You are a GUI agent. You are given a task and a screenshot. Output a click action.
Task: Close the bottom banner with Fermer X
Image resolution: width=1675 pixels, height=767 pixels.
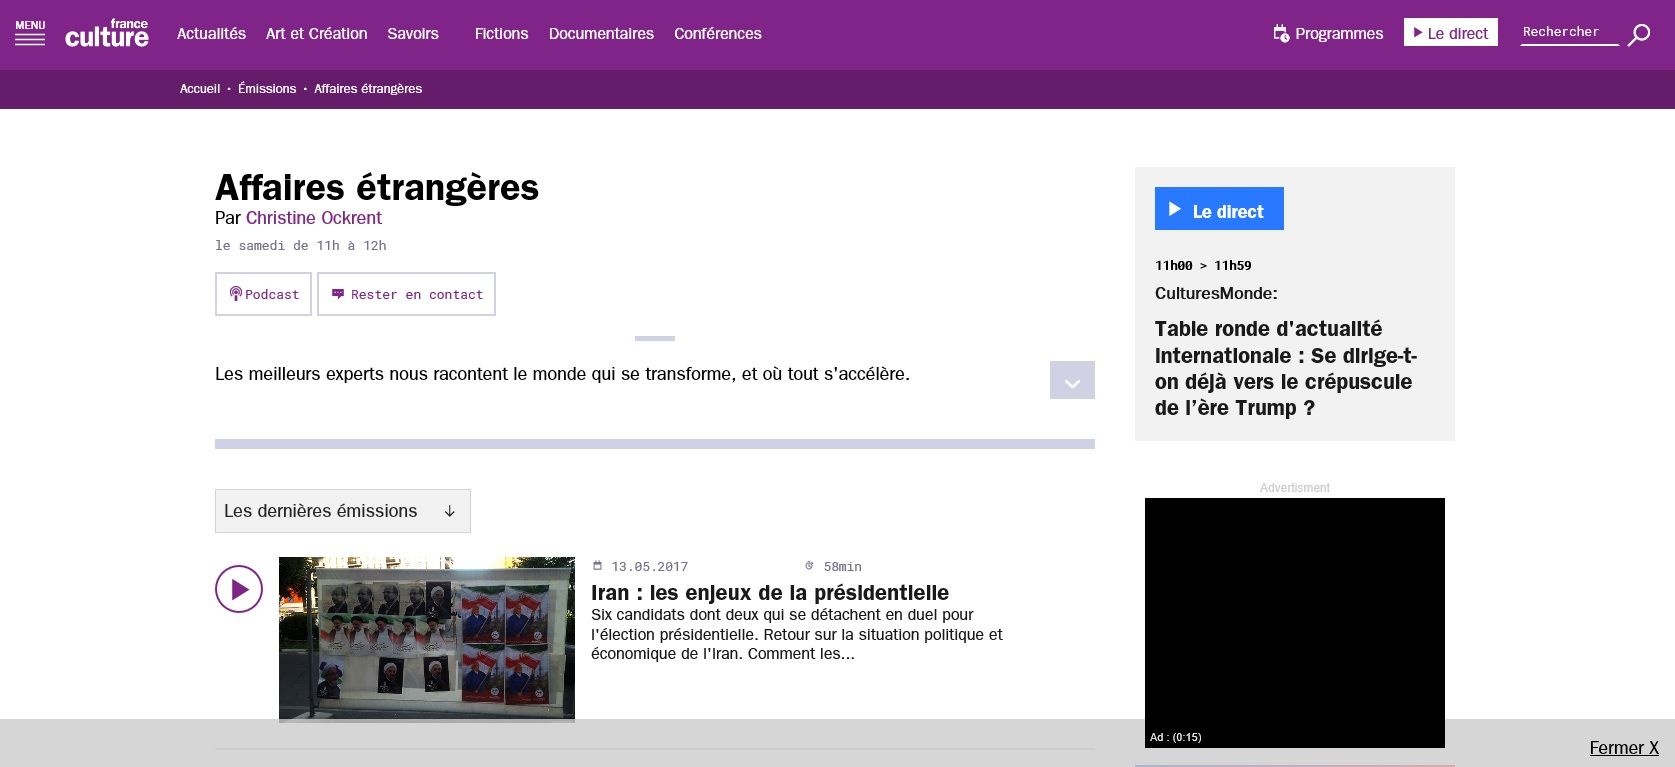1623,748
